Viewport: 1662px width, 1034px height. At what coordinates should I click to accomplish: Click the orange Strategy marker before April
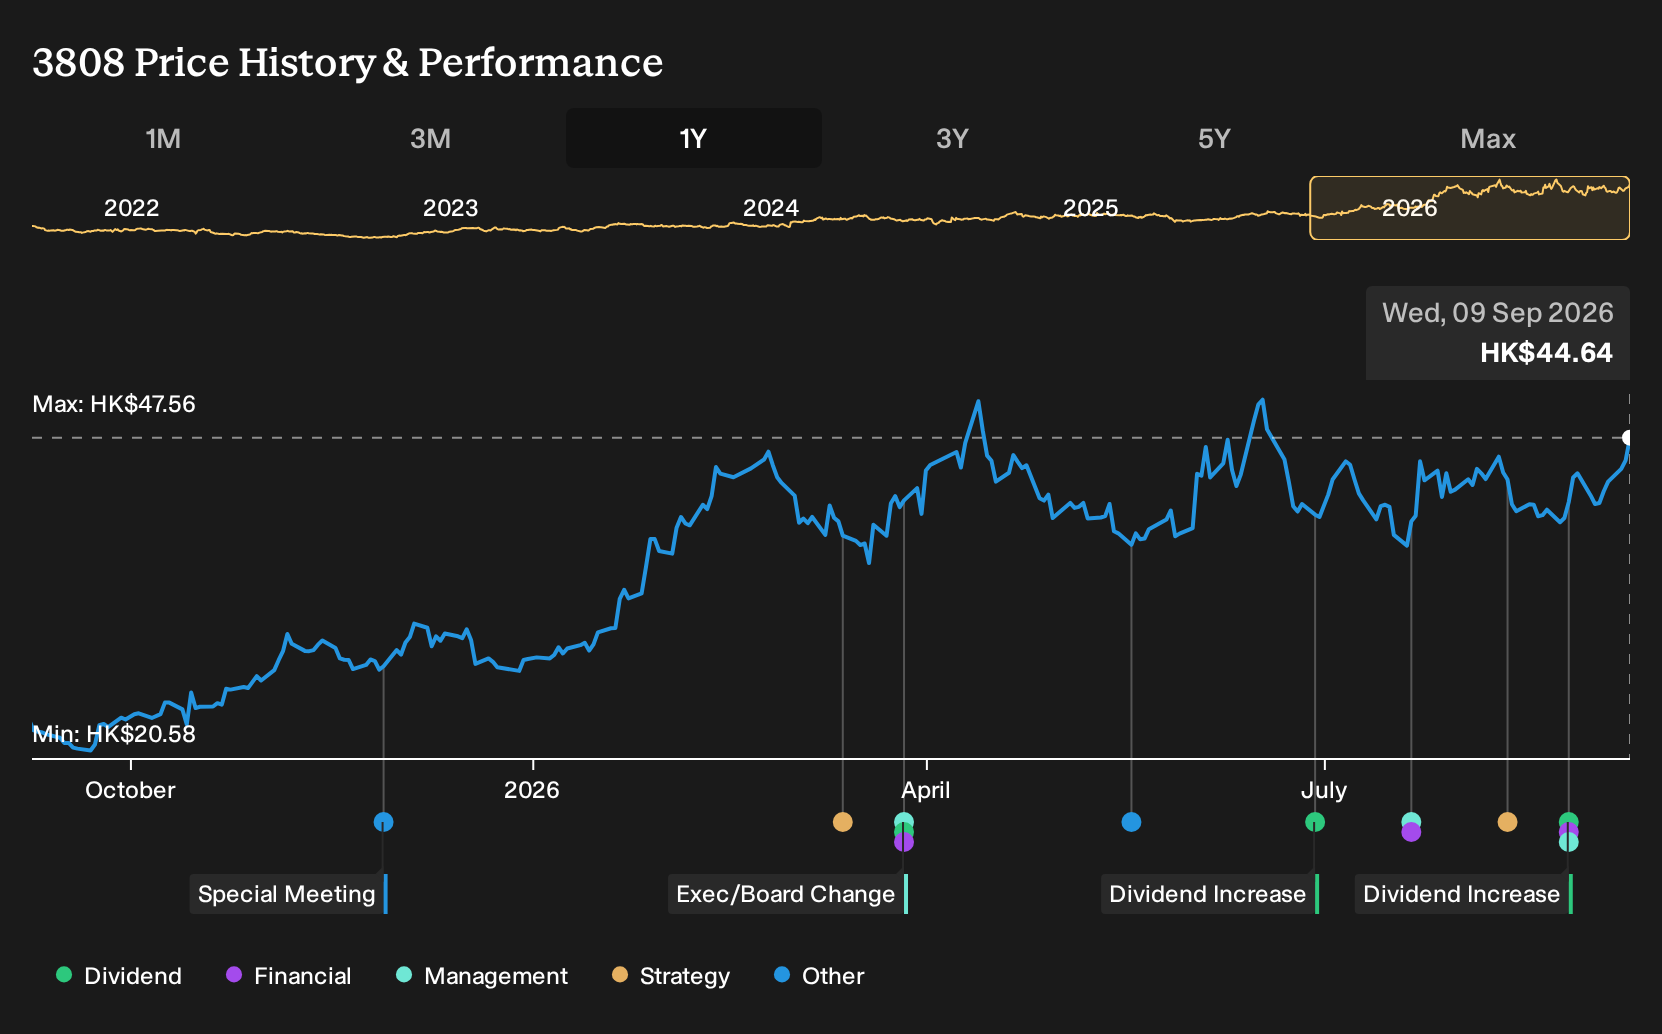(843, 822)
